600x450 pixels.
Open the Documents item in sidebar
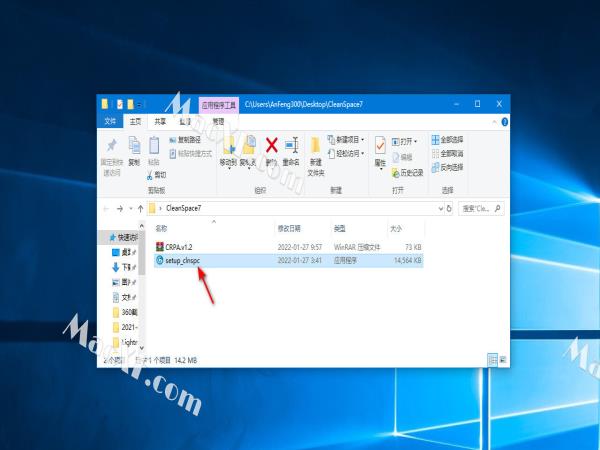123,297
